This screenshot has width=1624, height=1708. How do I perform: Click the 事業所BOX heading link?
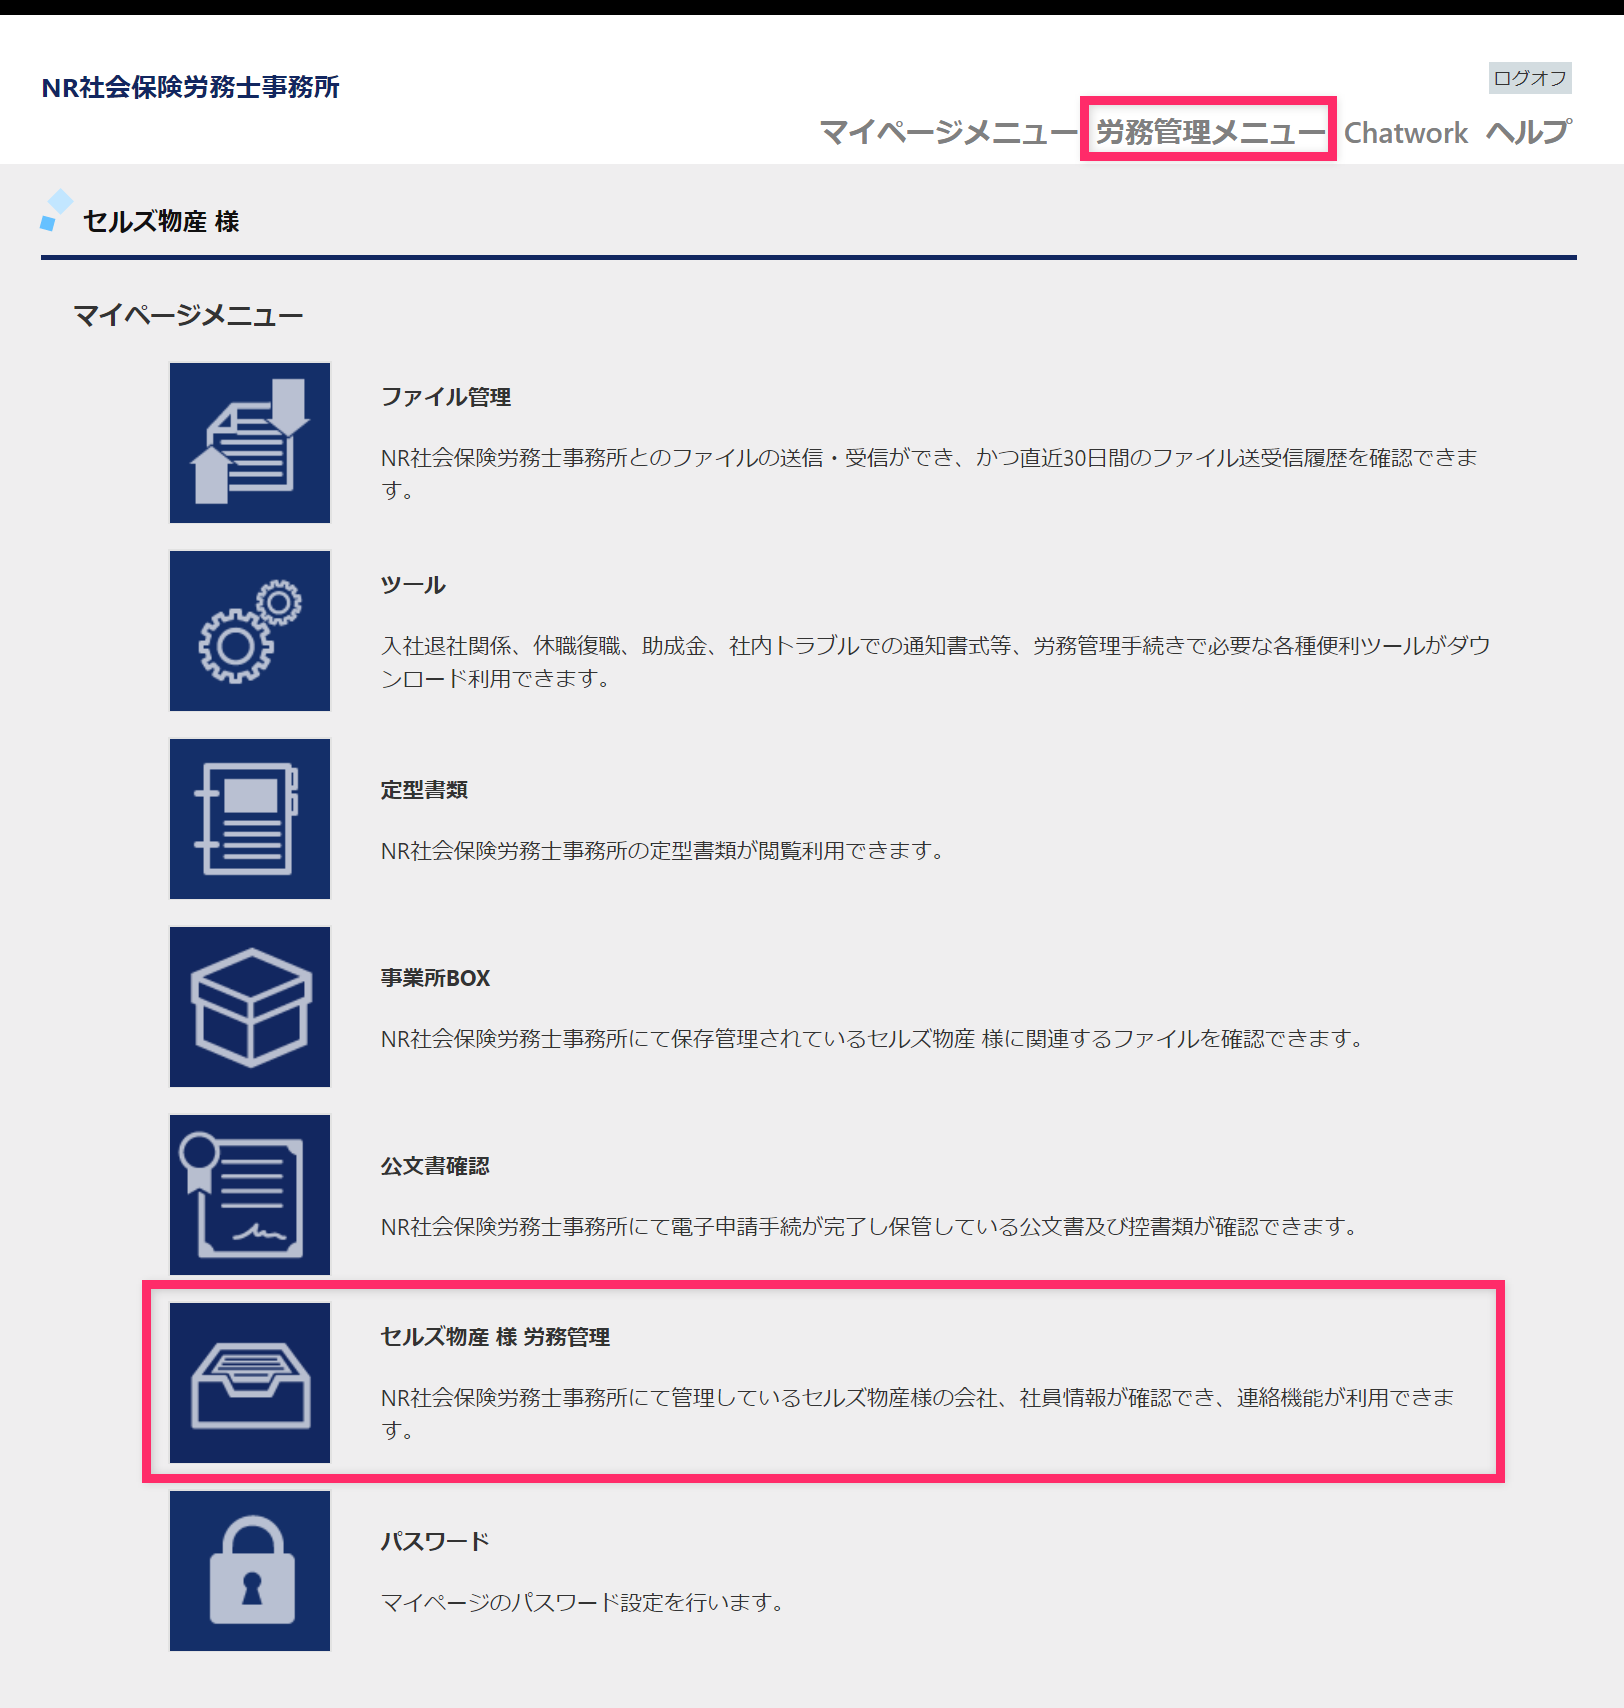pyautogui.click(x=435, y=978)
